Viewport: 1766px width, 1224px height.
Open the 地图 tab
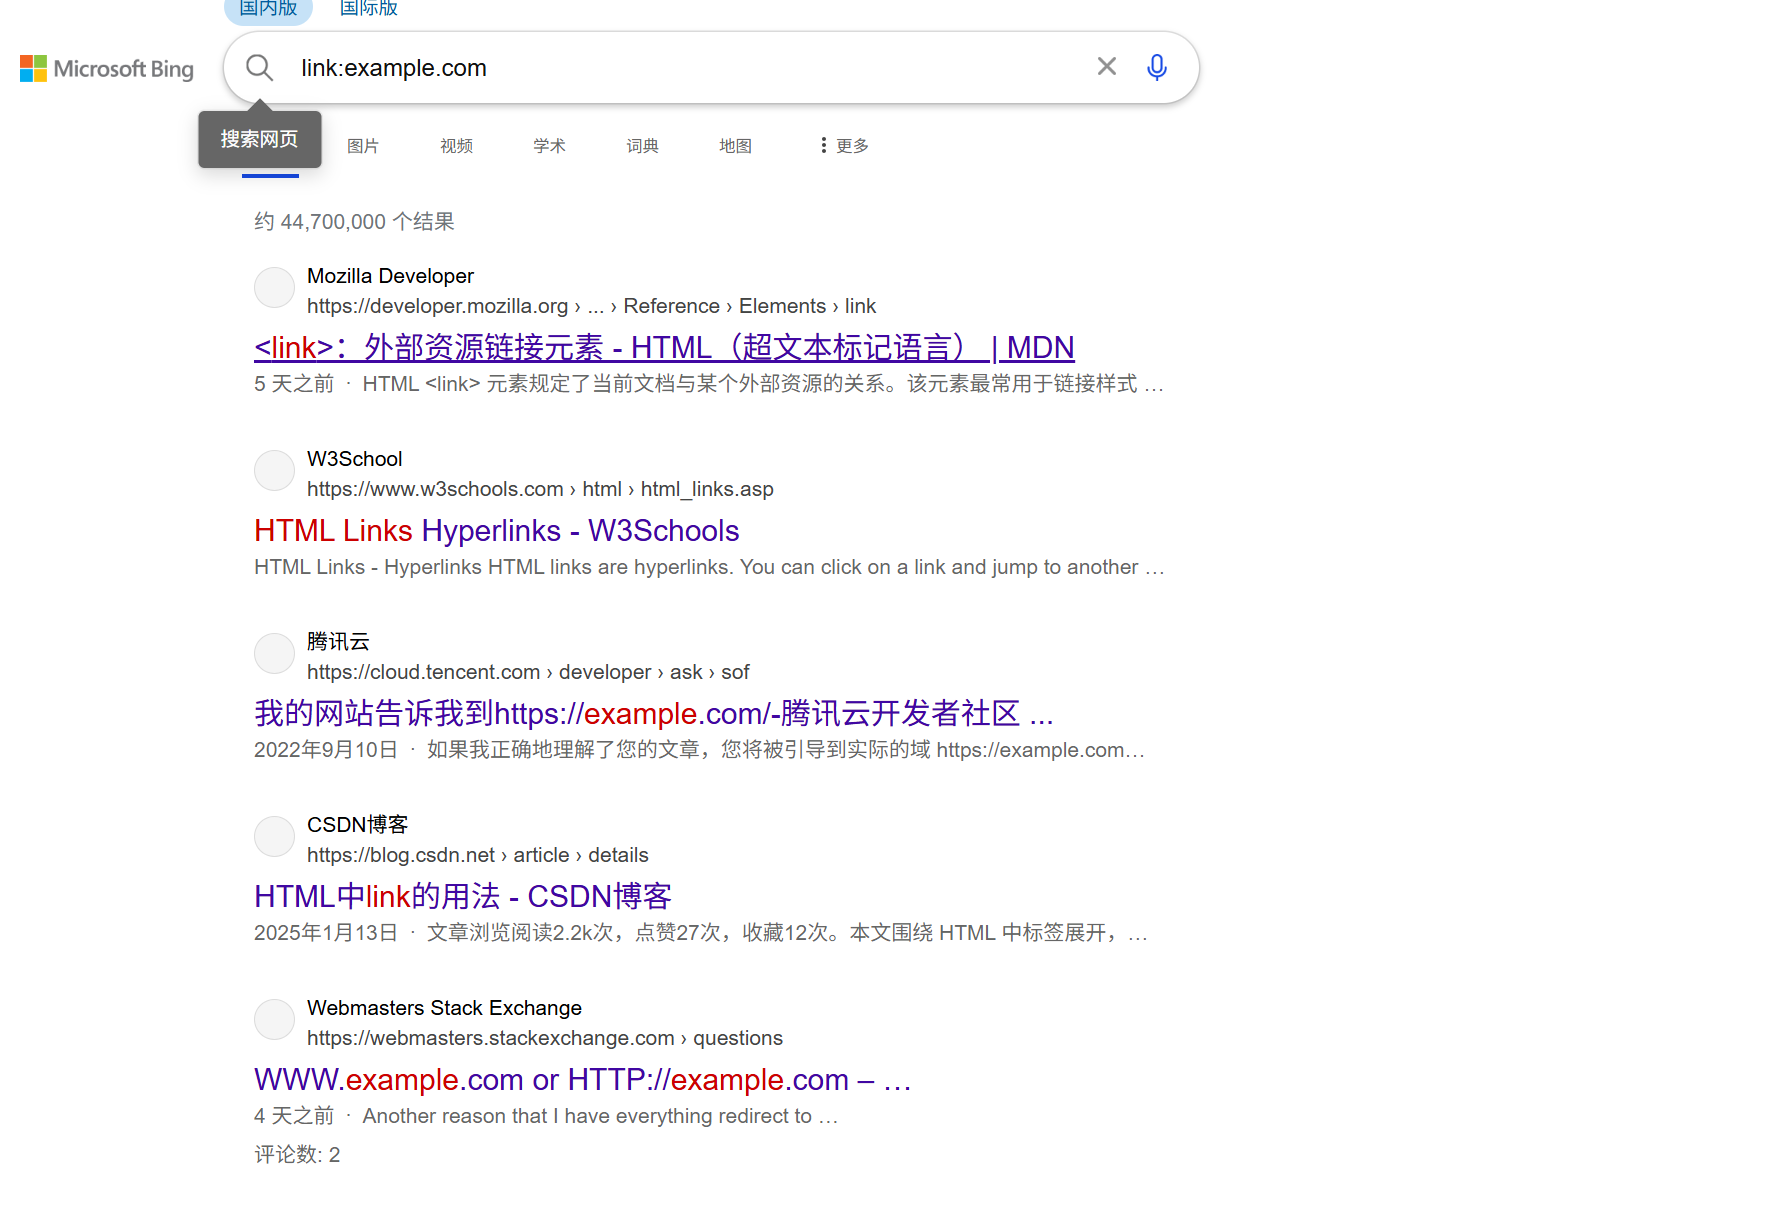734,145
